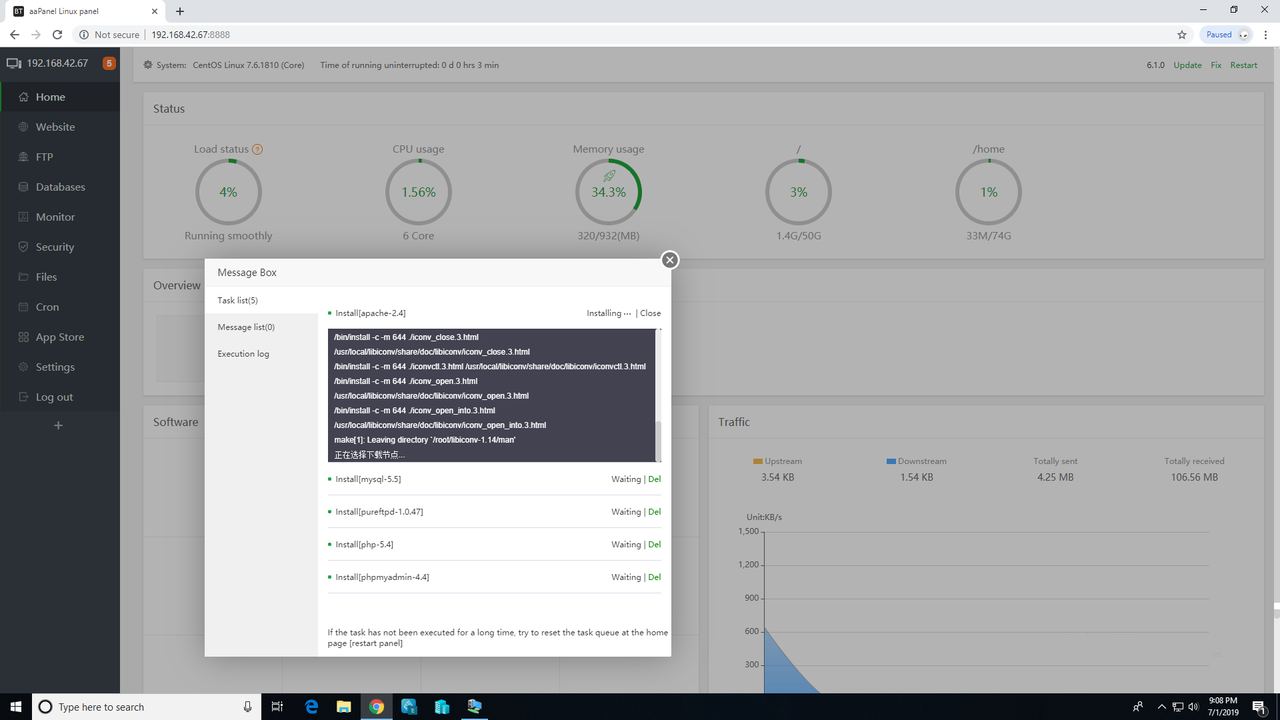The image size is (1280, 720).
Task: Bookmark page with star icon
Action: click(x=1182, y=34)
